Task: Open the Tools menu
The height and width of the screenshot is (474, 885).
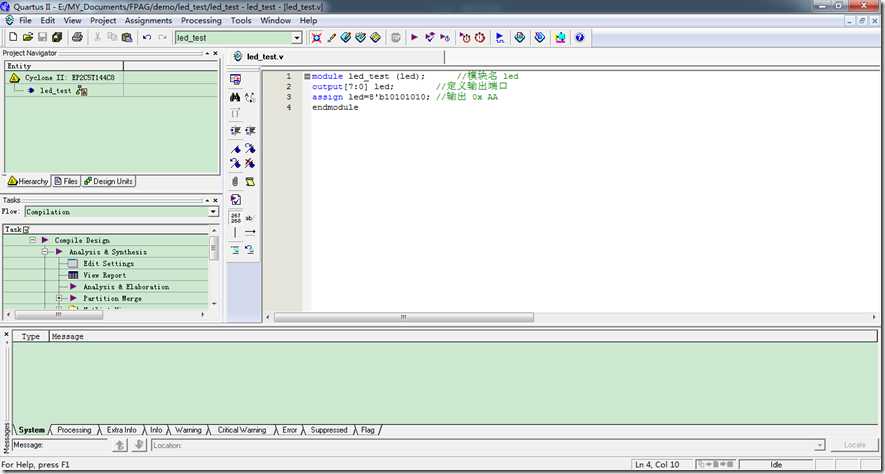Action: click(241, 20)
